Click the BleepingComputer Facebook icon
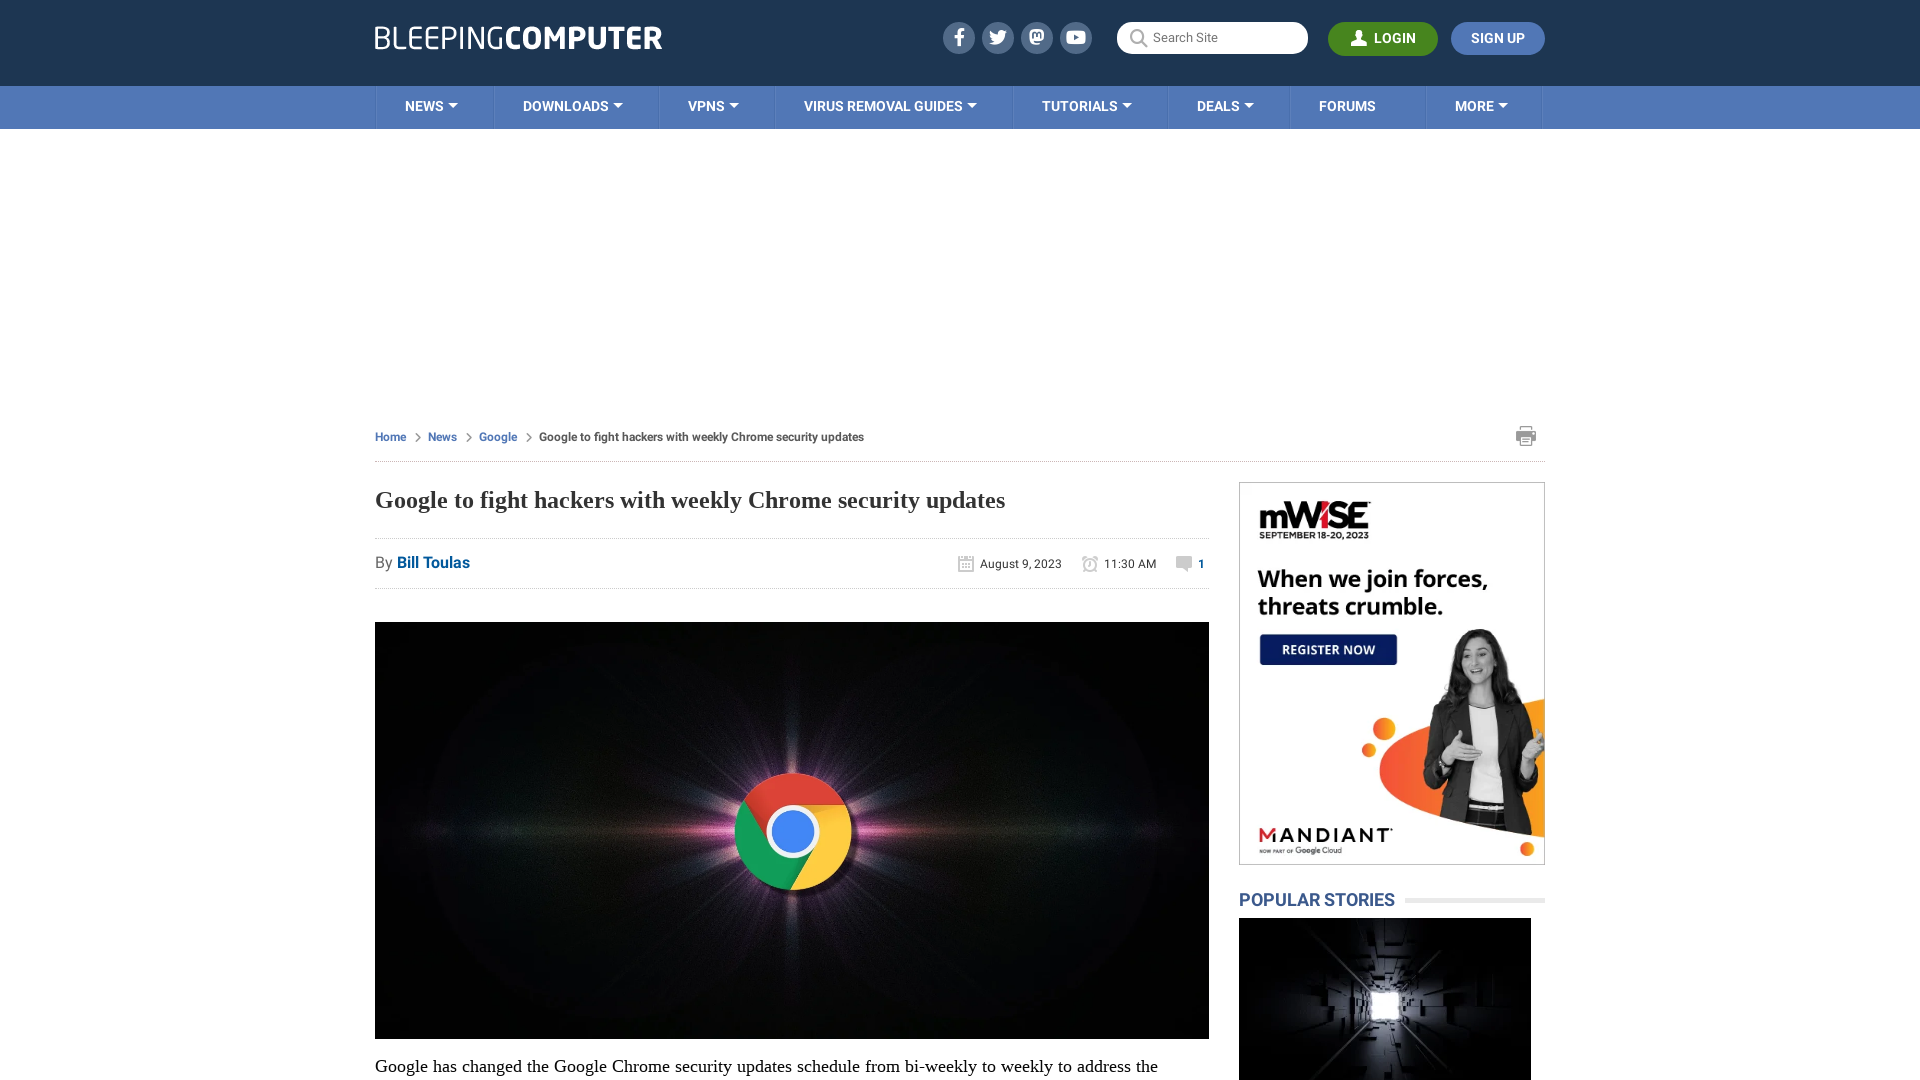This screenshot has width=1920, height=1080. (957, 37)
